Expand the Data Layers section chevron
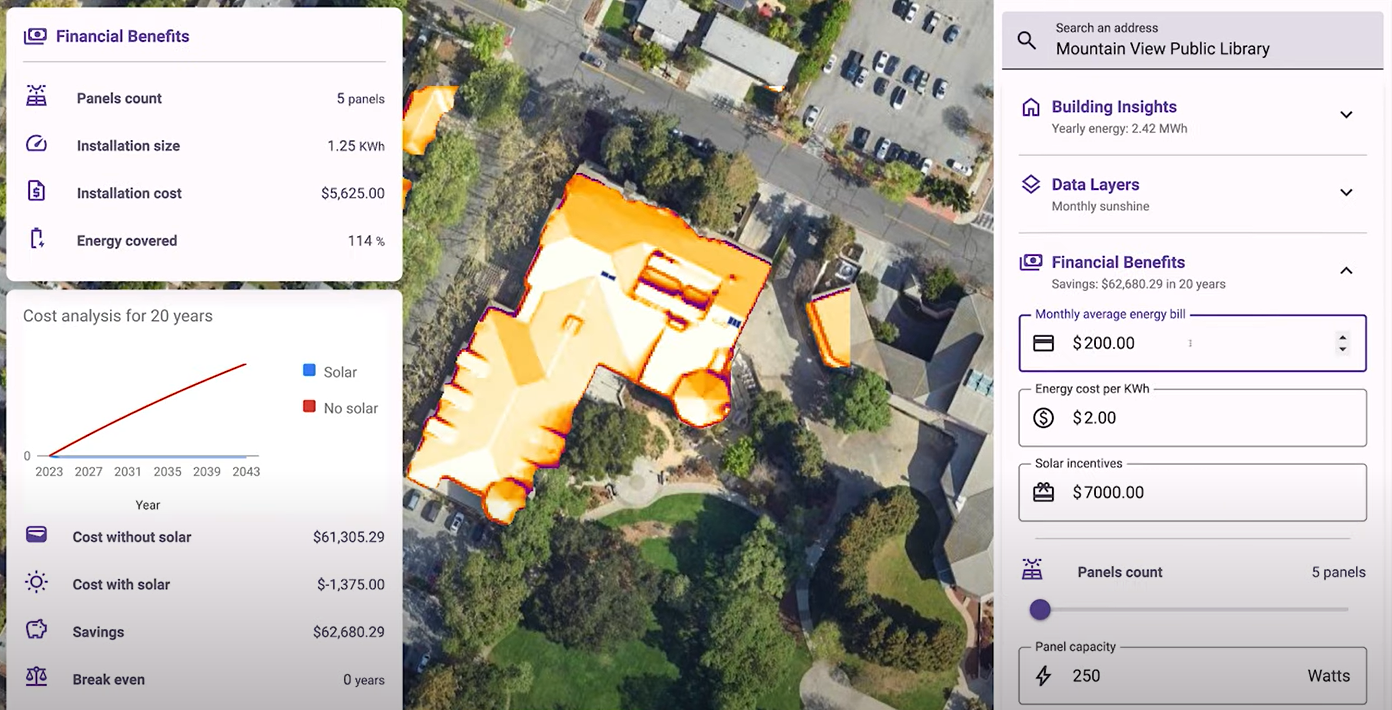The width and height of the screenshot is (1392, 710). click(x=1346, y=192)
